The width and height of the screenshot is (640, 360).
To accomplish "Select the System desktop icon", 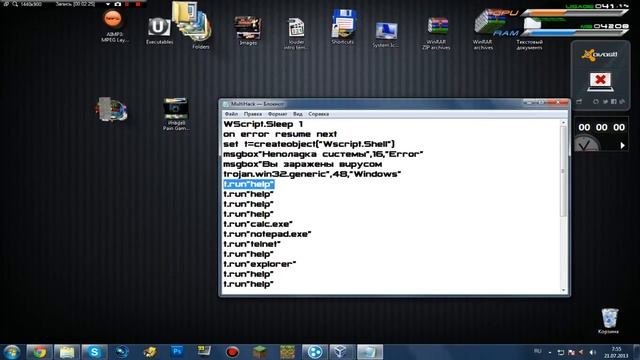I will 385,35.
